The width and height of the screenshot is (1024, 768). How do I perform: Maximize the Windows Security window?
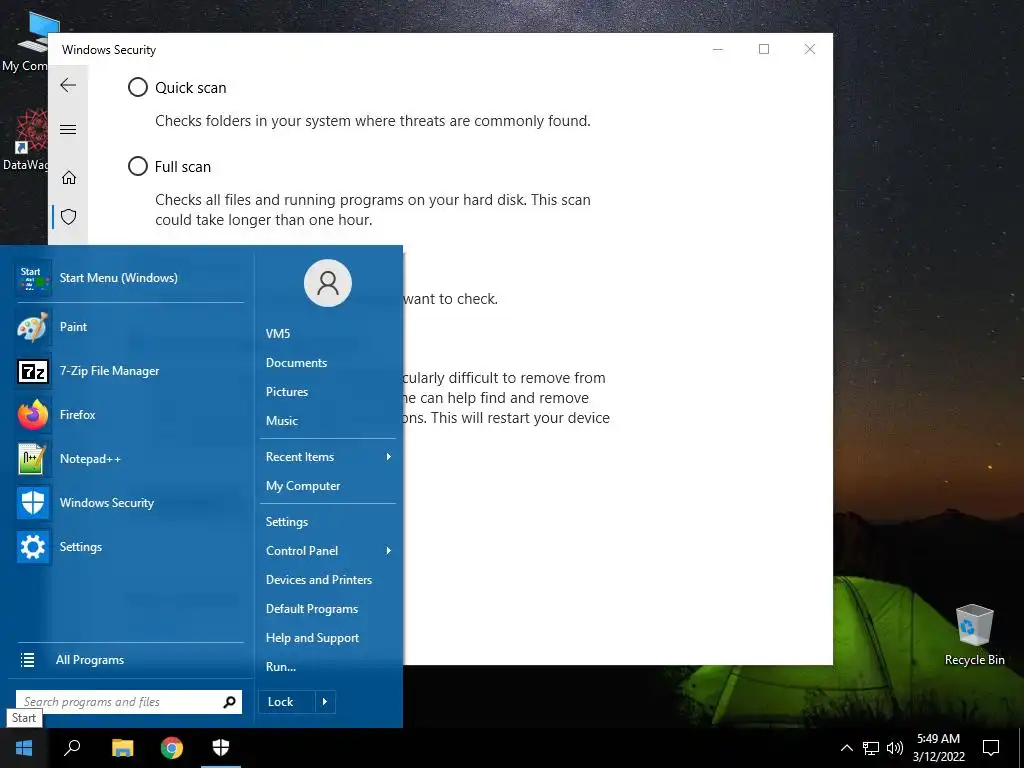point(763,49)
